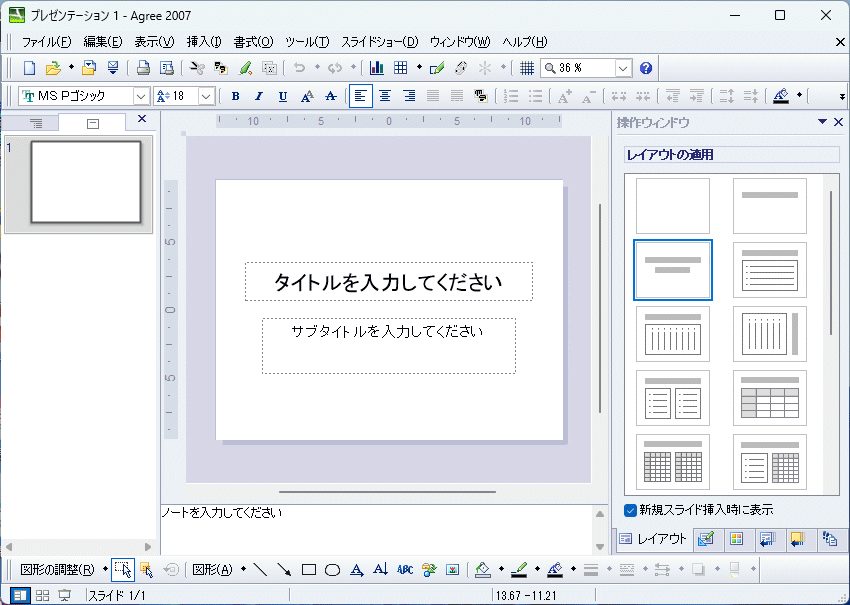
Task: Open the 挿入(I) menu
Action: coord(204,42)
